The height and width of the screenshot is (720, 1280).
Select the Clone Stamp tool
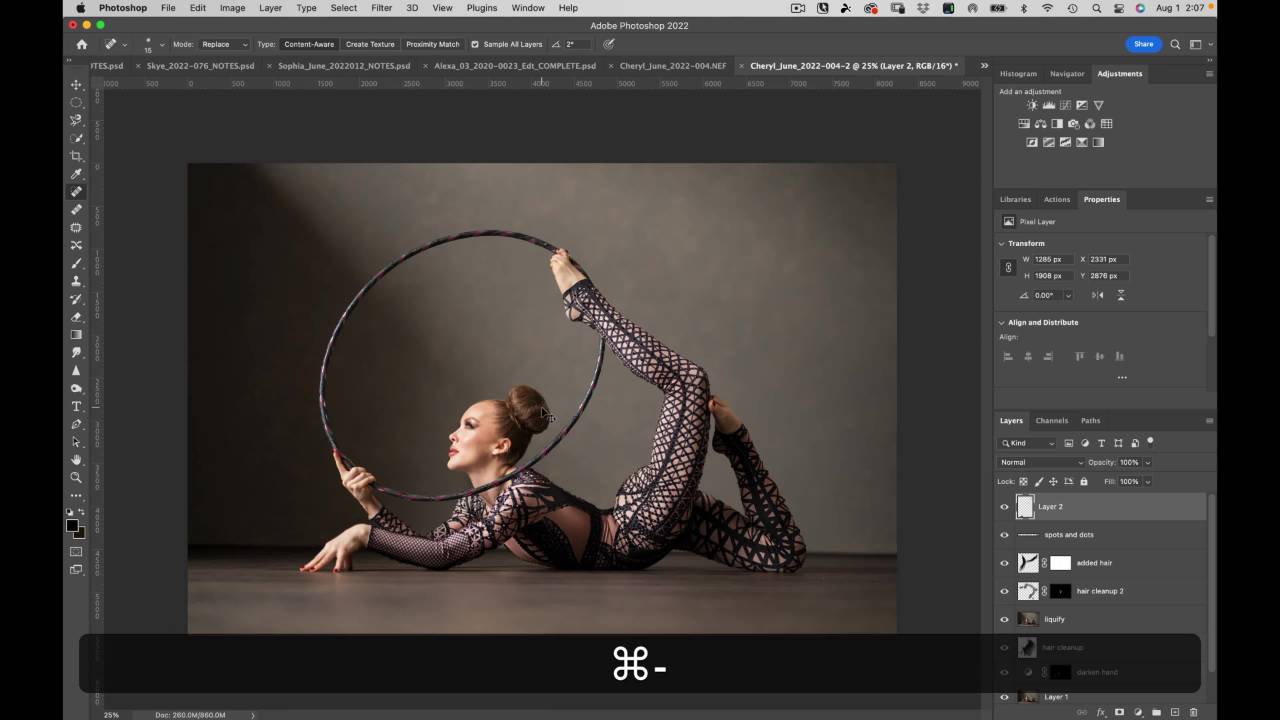[x=76, y=281]
